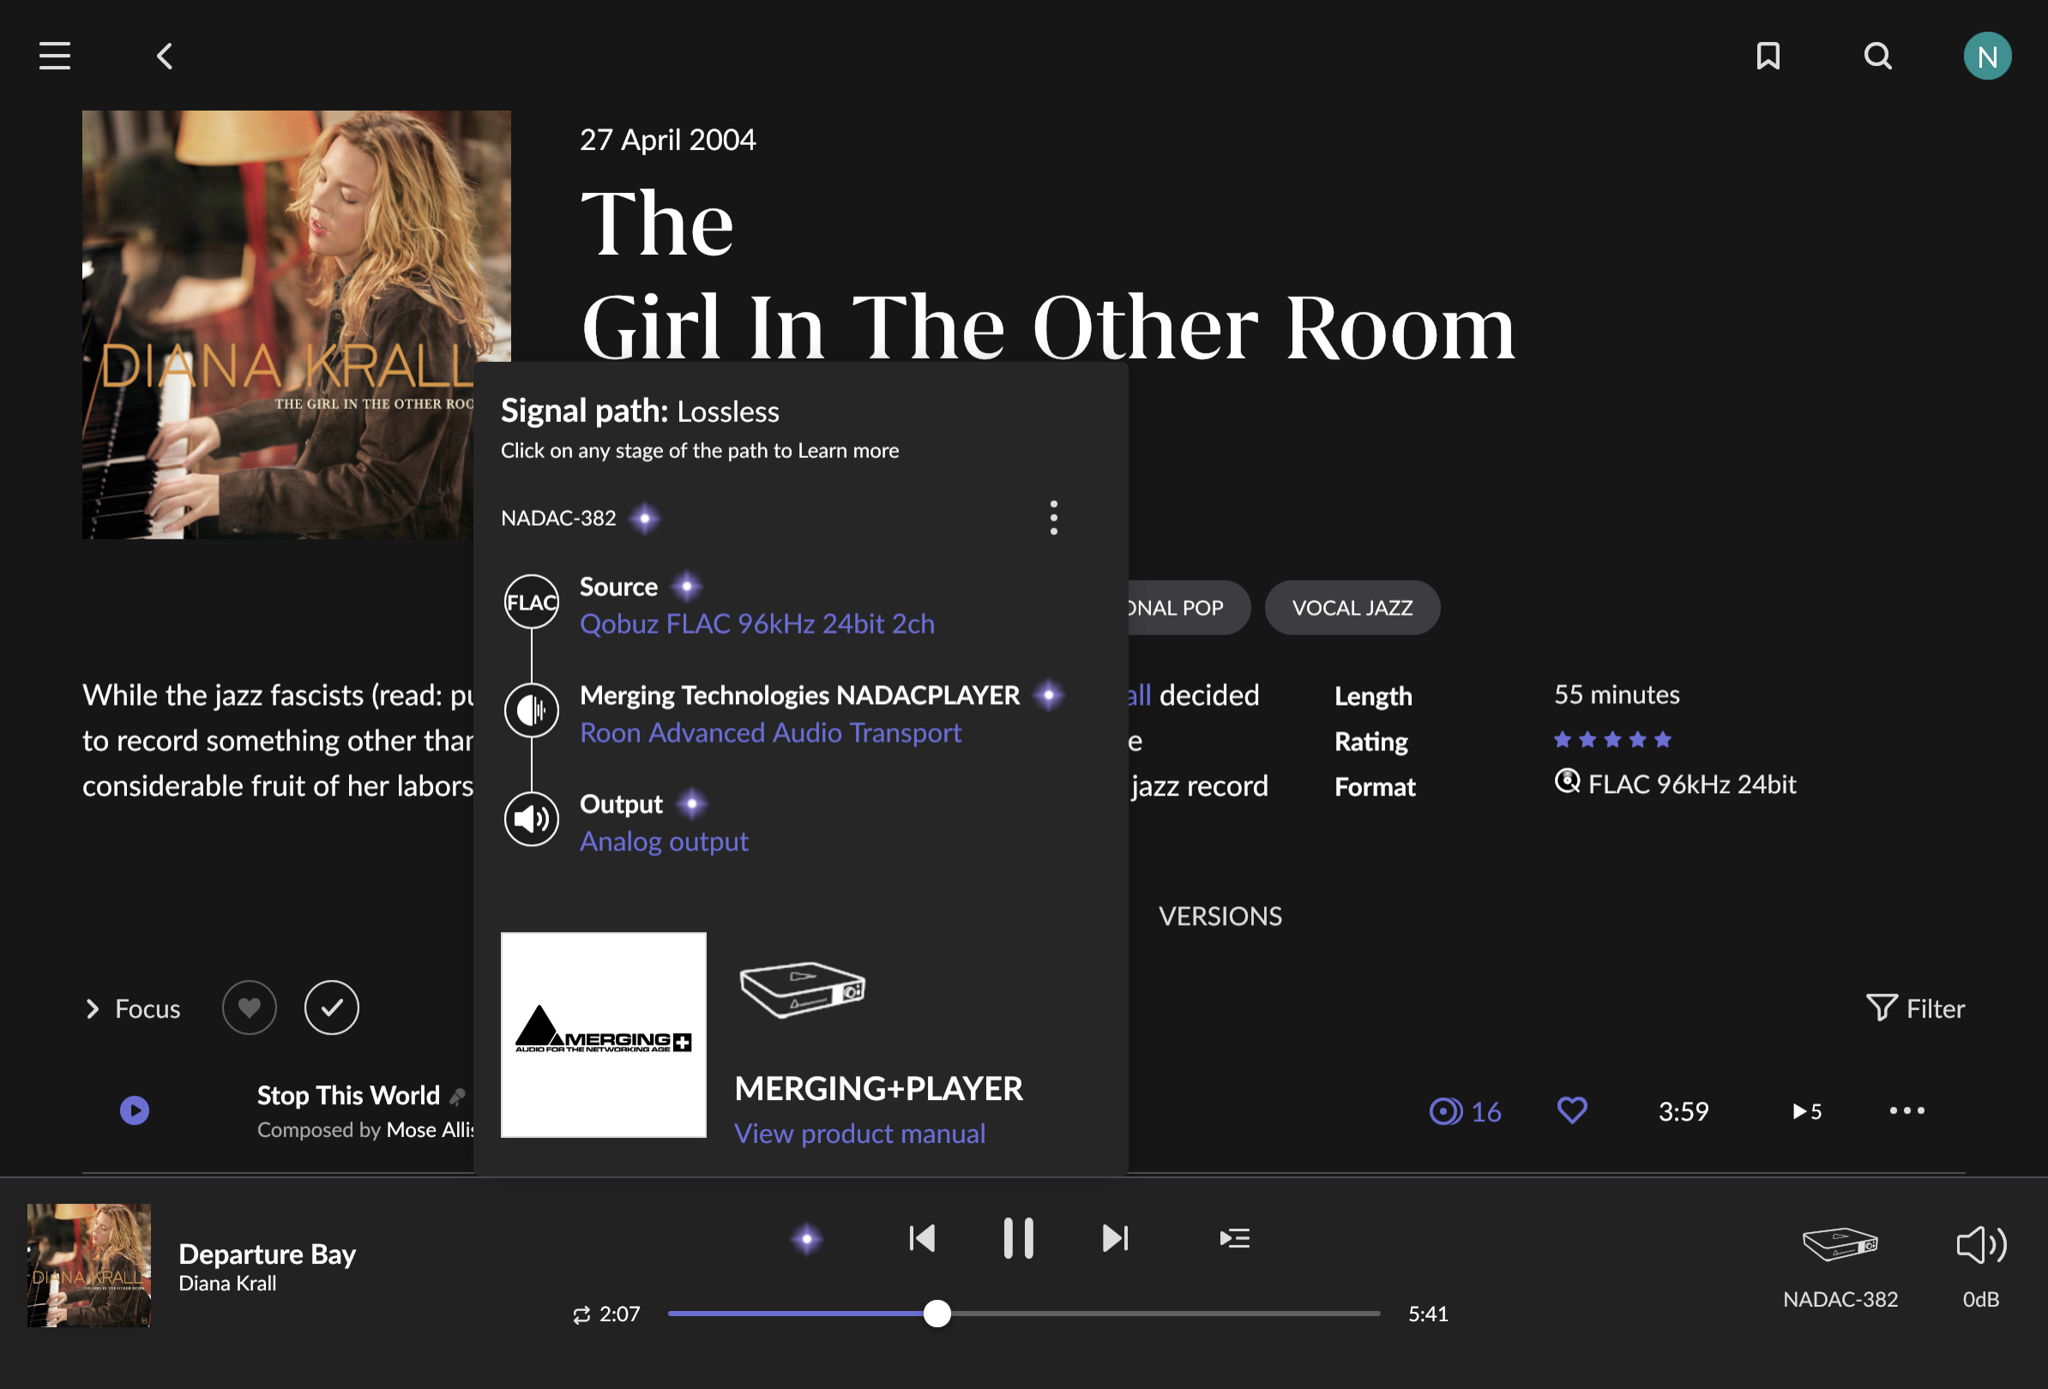Click the Signal path: Lossless heading
2048x1389 pixels.
click(640, 411)
